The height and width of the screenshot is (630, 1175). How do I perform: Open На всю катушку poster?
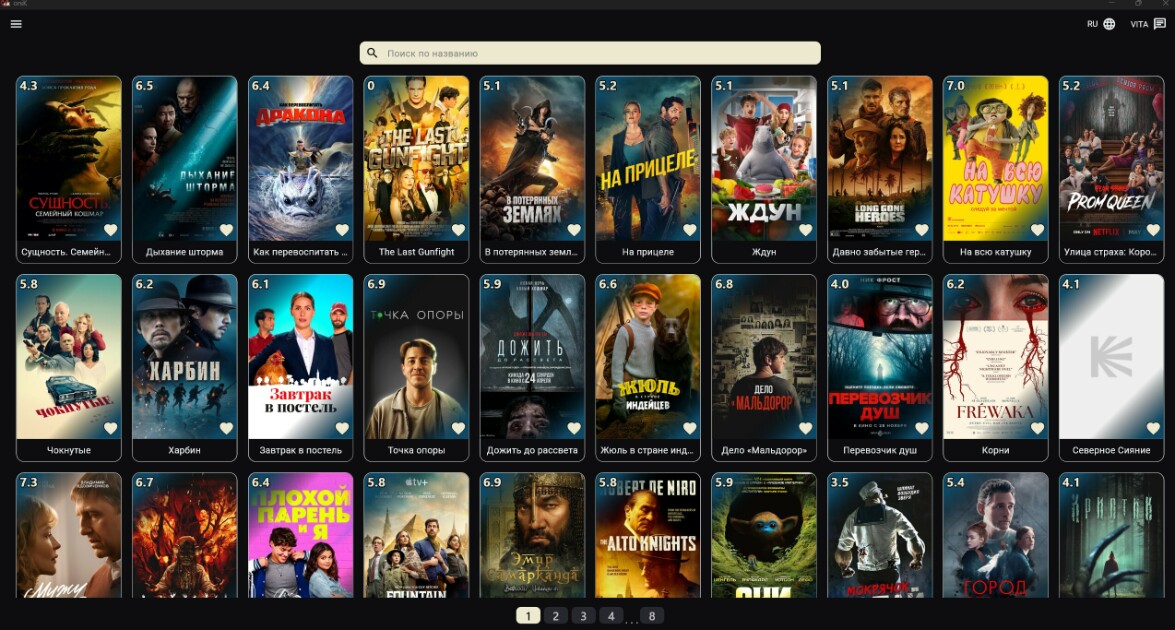pyautogui.click(x=996, y=158)
